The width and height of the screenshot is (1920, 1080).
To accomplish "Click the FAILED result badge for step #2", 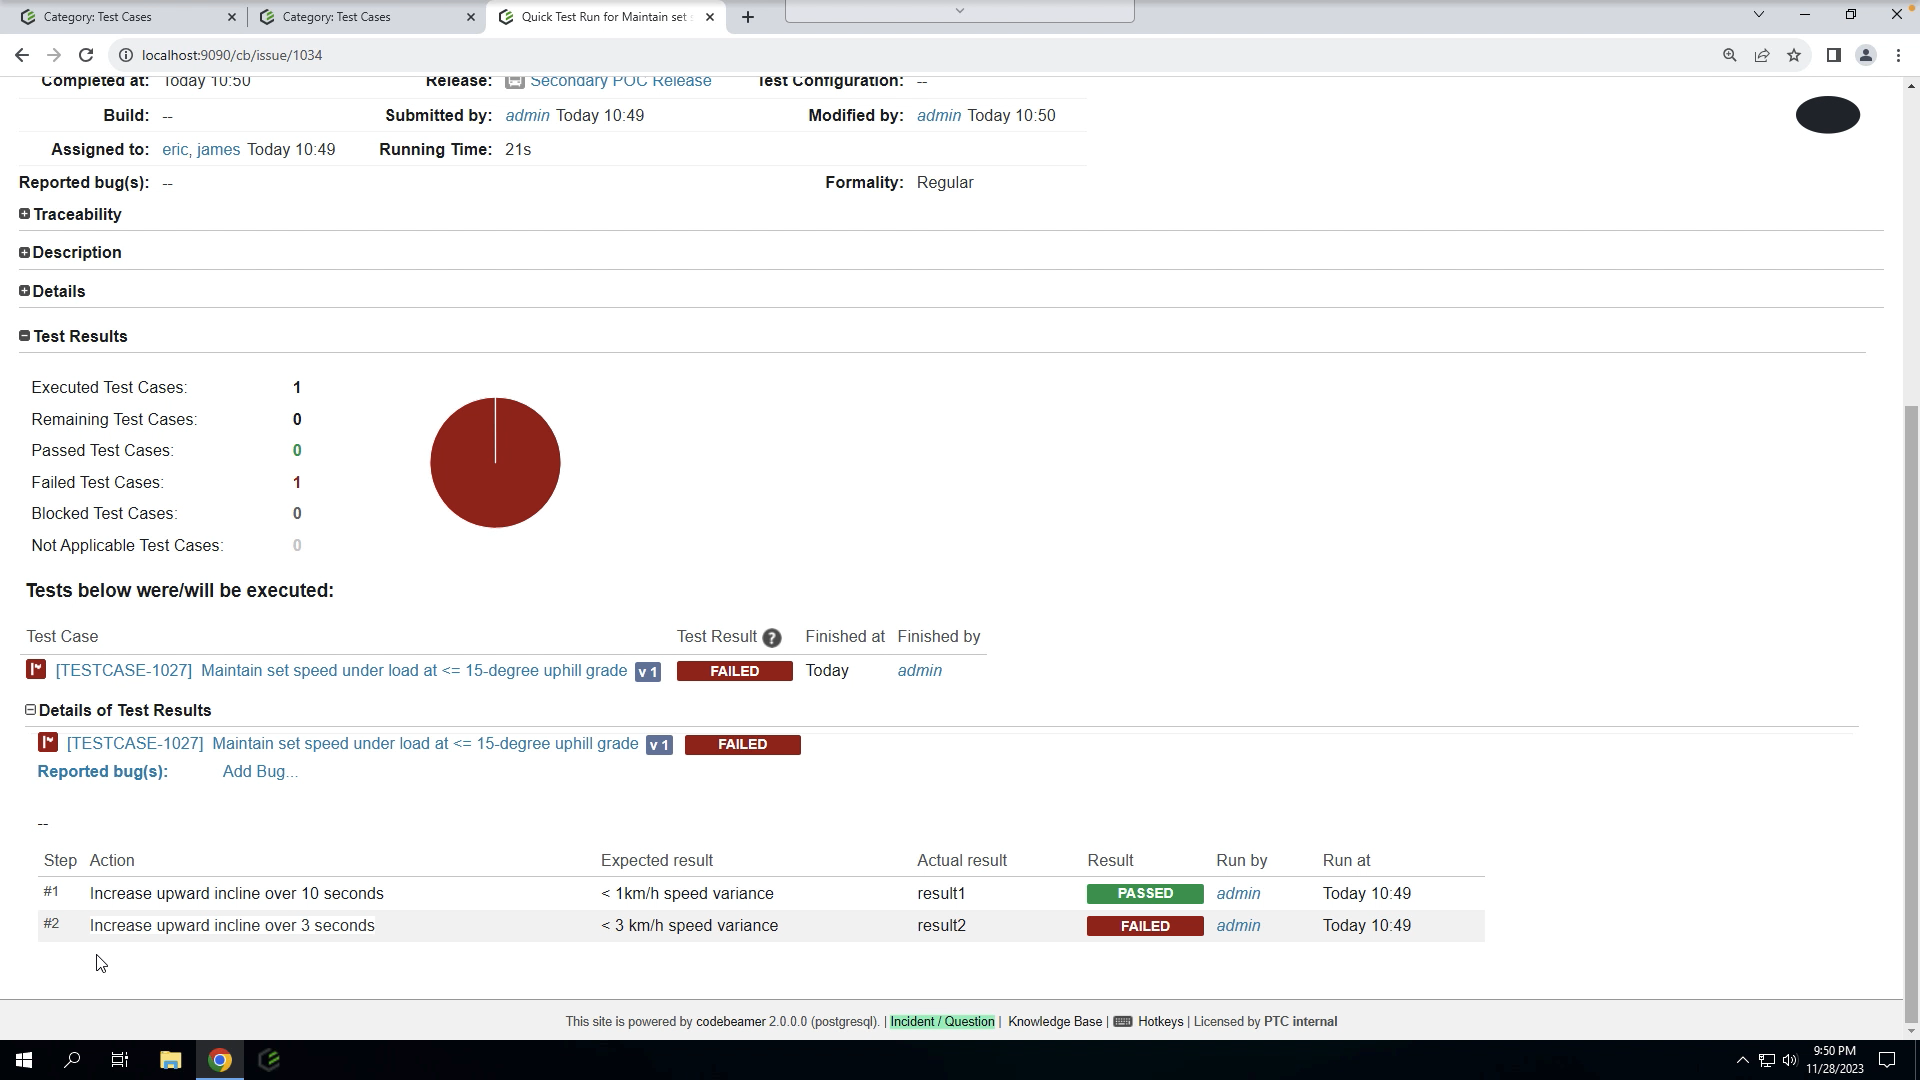I will pyautogui.click(x=1145, y=926).
